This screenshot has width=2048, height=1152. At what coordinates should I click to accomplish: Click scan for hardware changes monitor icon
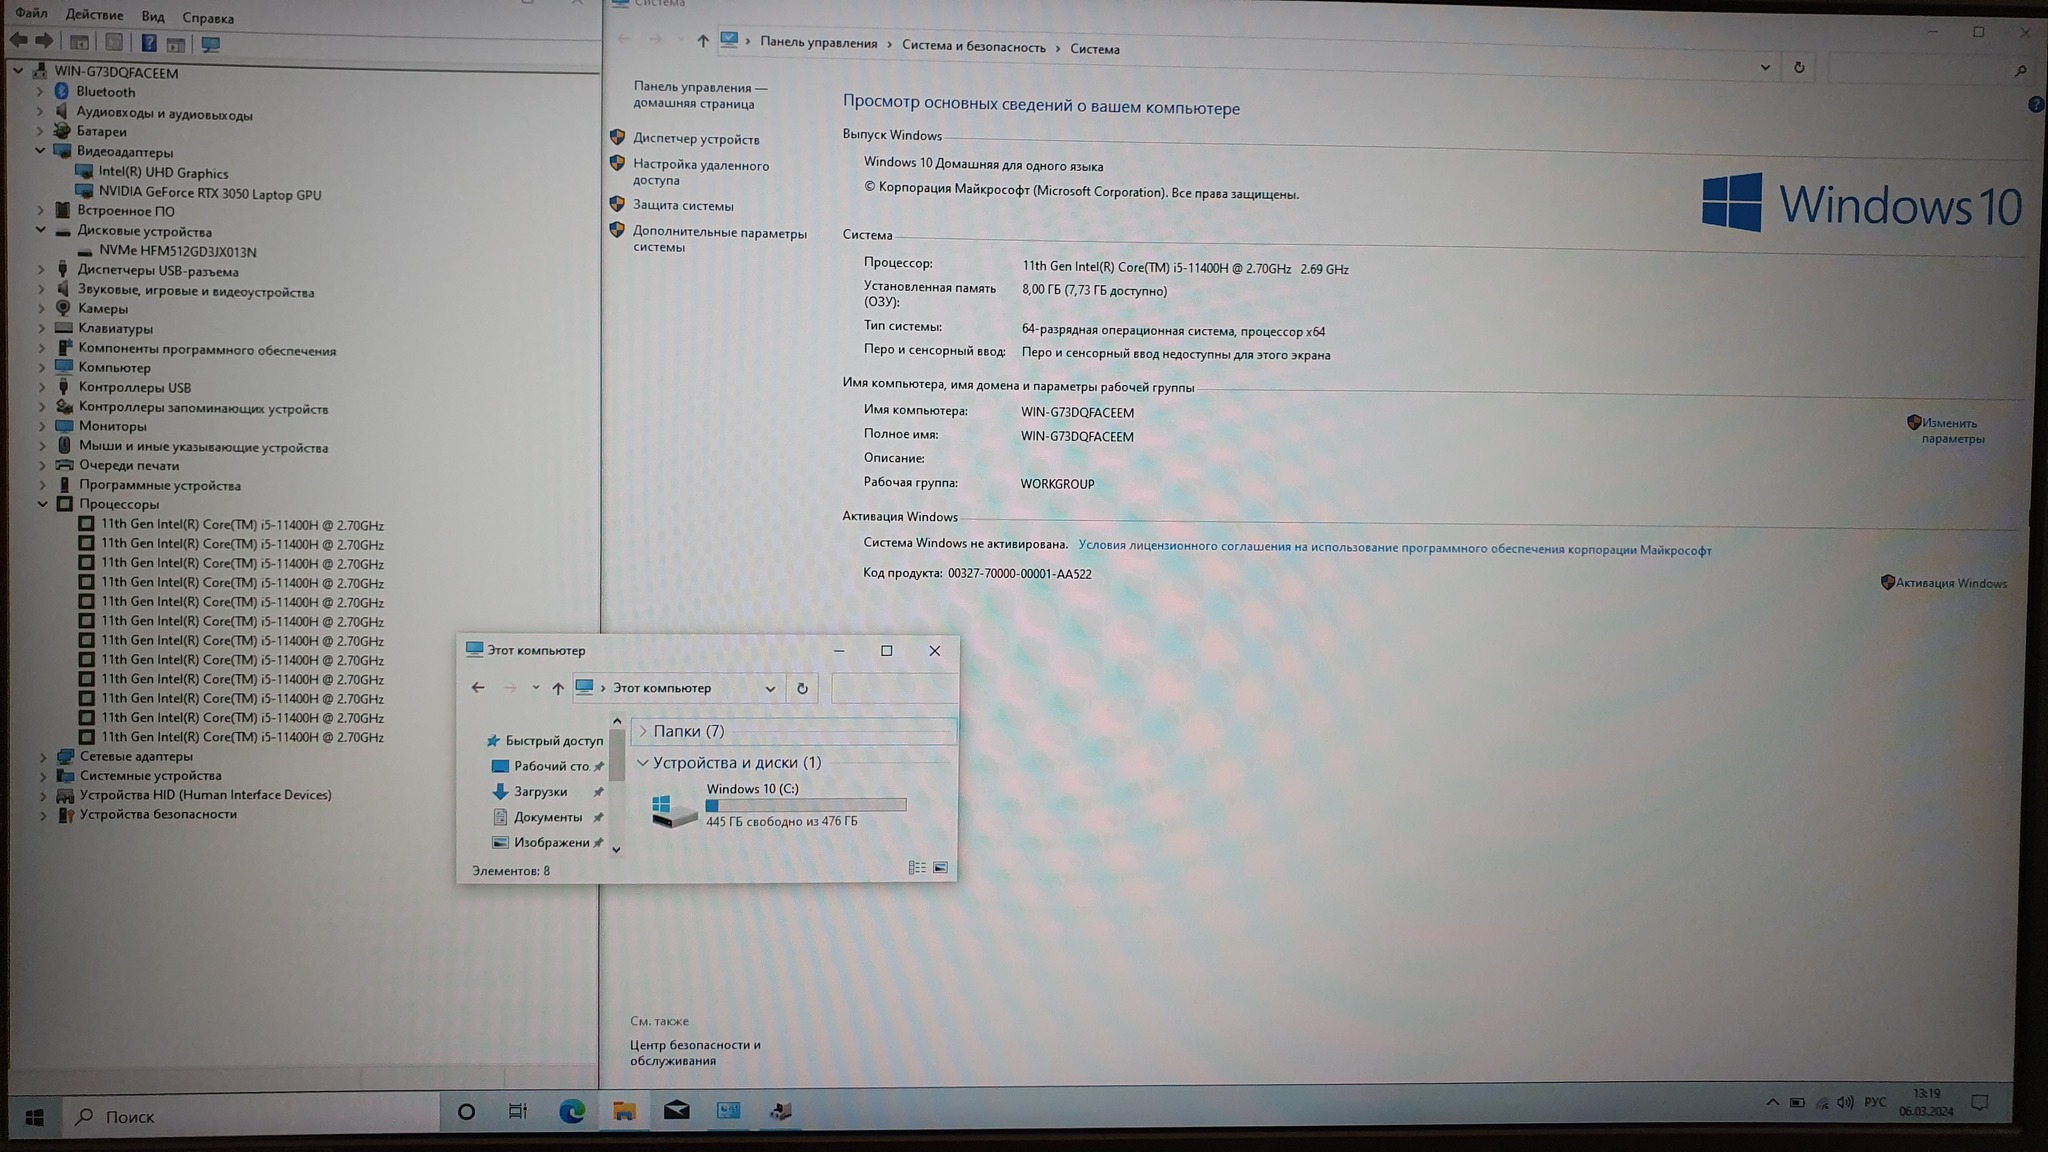click(211, 44)
